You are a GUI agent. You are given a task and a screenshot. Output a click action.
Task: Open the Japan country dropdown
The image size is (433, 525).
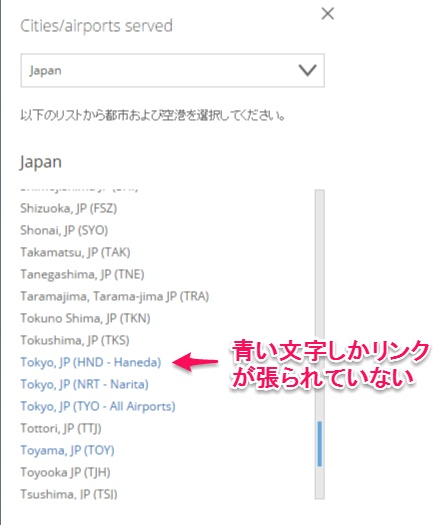pyautogui.click(x=172, y=70)
